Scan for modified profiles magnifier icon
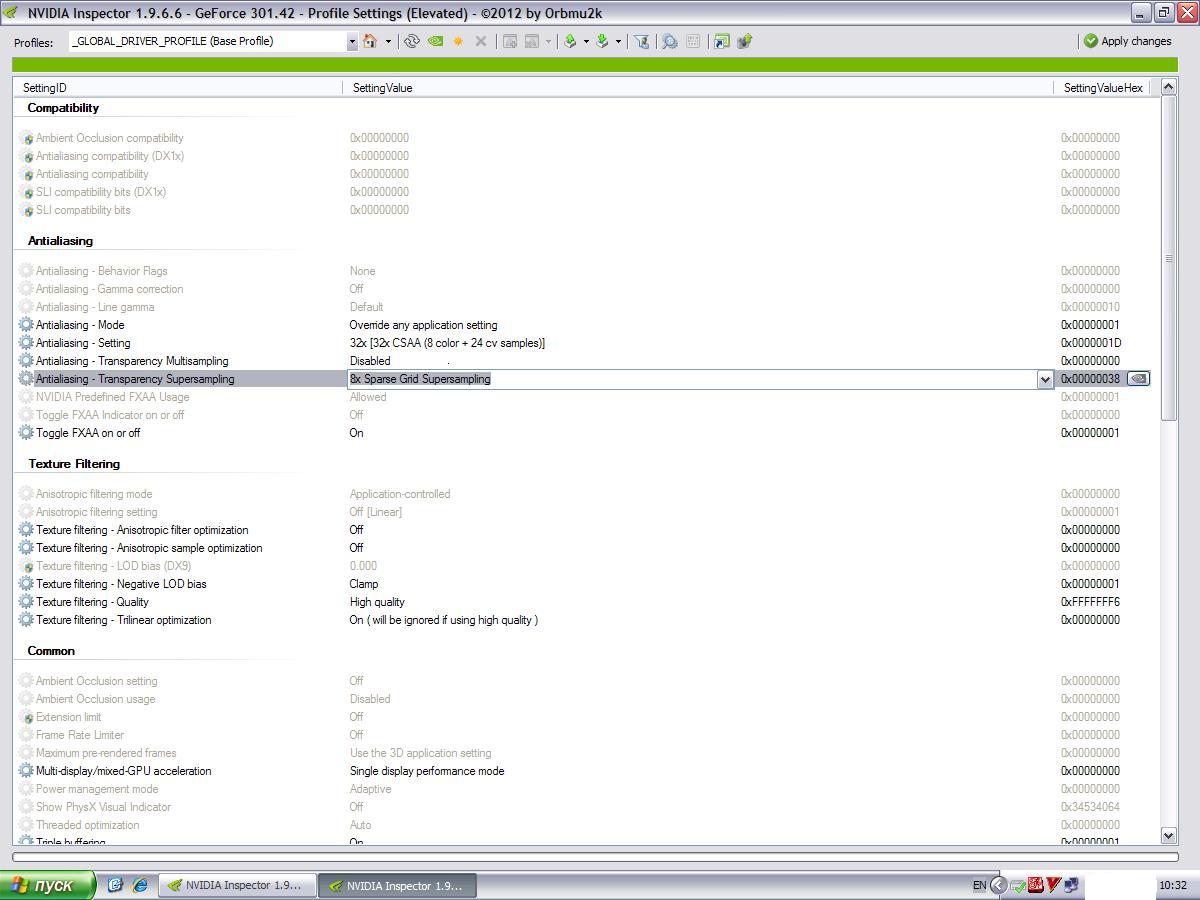 pyautogui.click(x=669, y=41)
